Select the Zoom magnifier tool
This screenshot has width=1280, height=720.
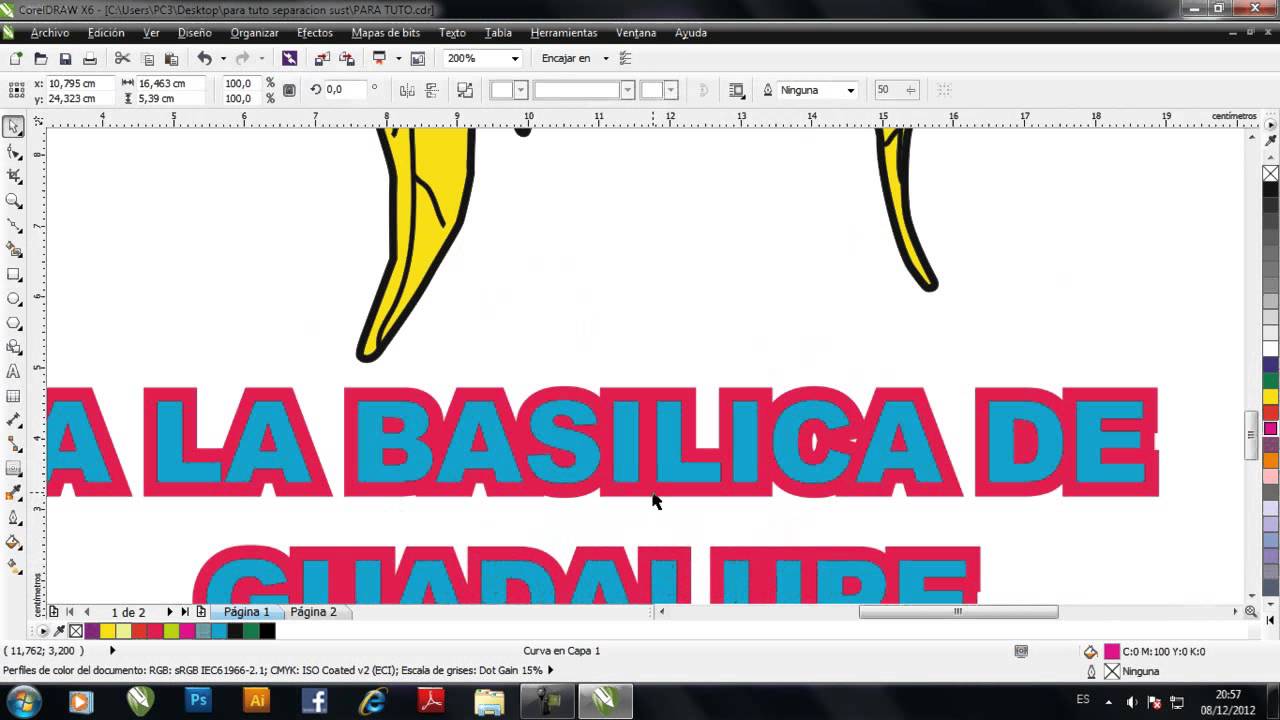14,201
